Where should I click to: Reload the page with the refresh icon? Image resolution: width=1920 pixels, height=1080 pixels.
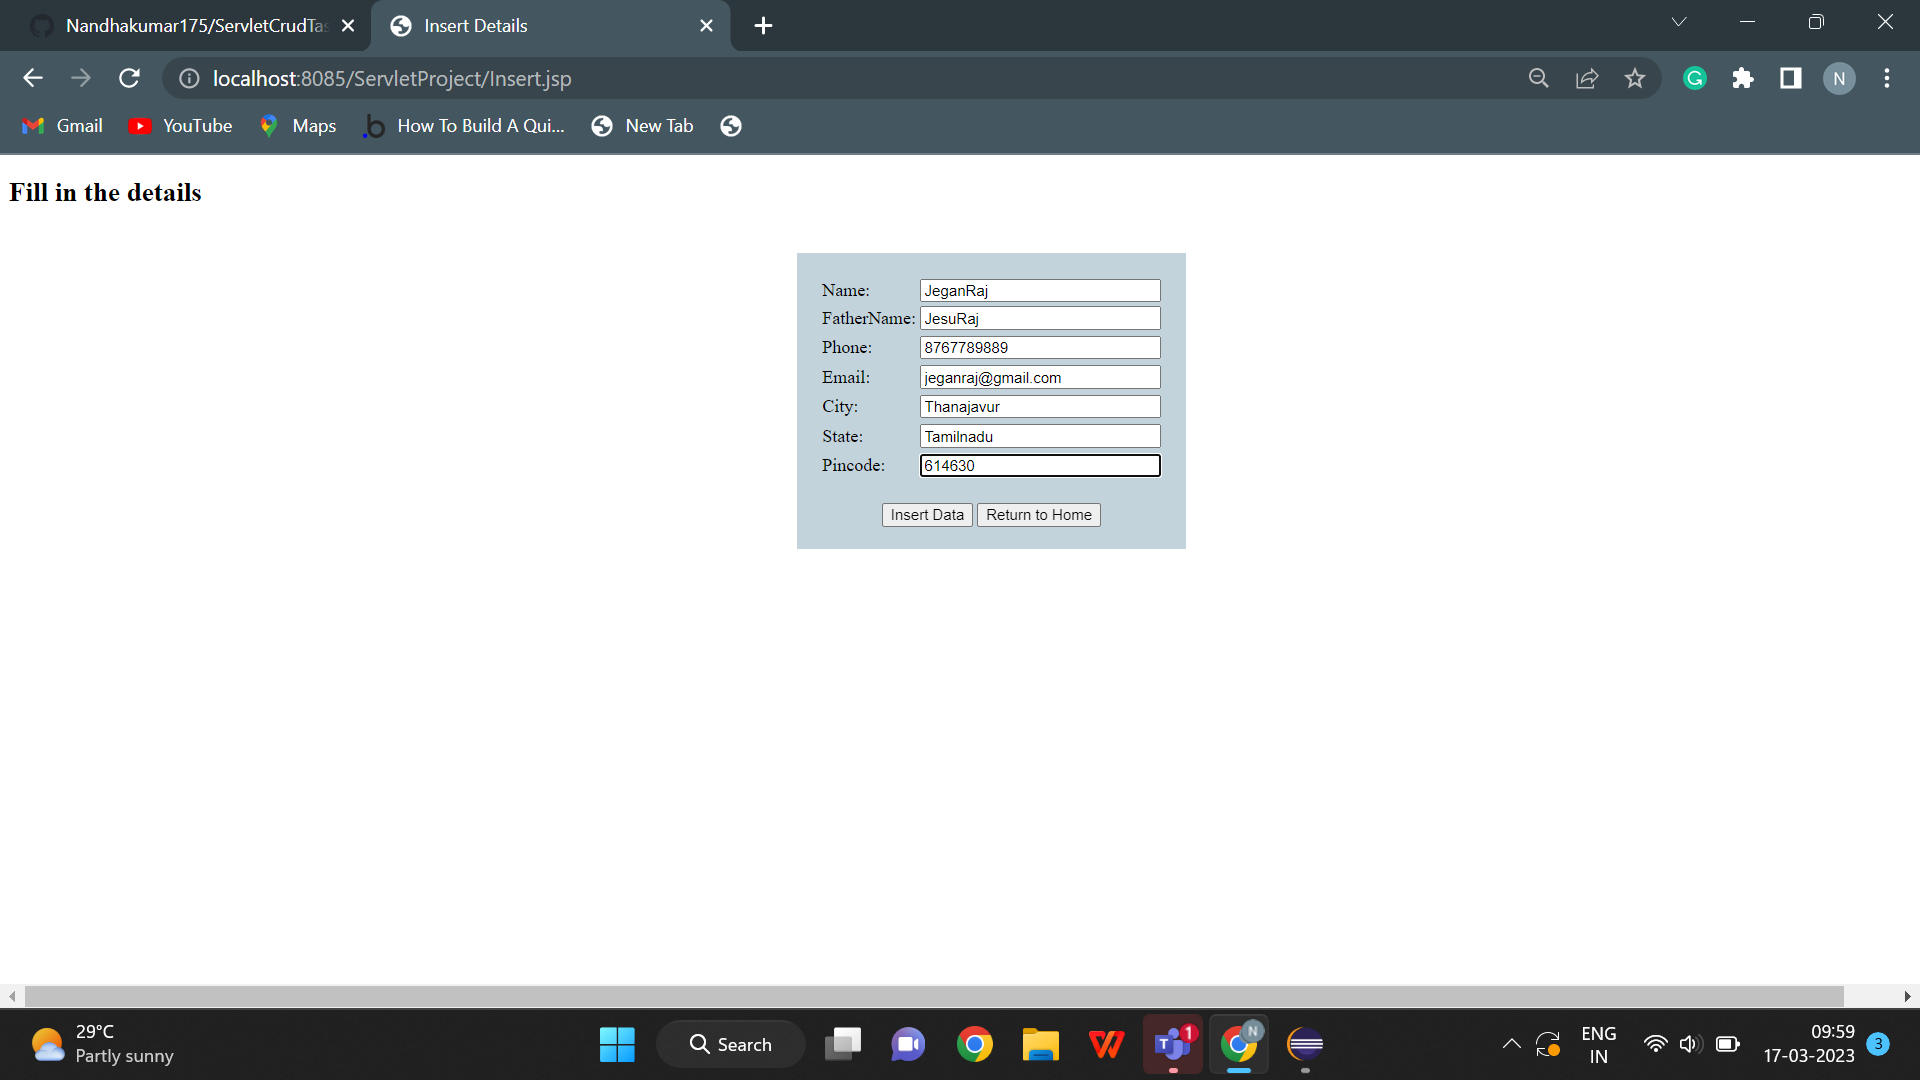129,78
